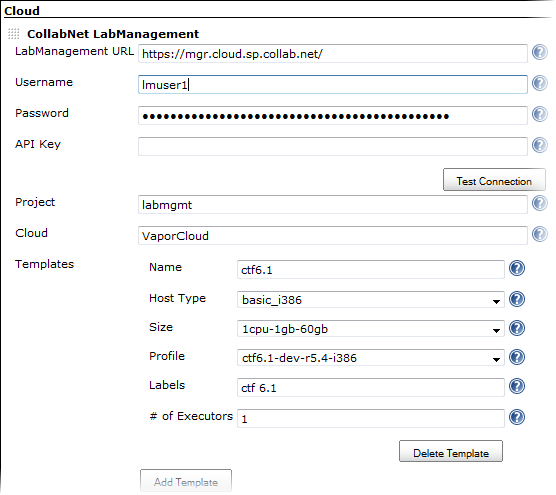Click the LabManagement URL text field

coord(333,54)
